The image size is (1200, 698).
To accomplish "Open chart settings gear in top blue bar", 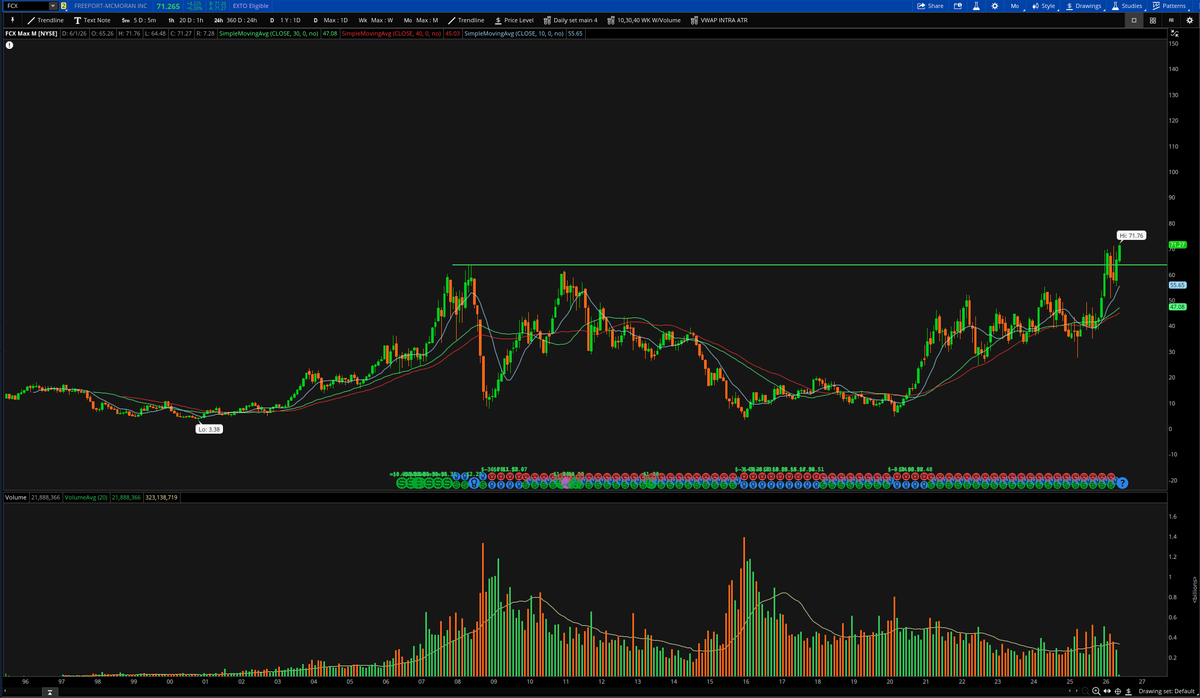I will 994,6.
